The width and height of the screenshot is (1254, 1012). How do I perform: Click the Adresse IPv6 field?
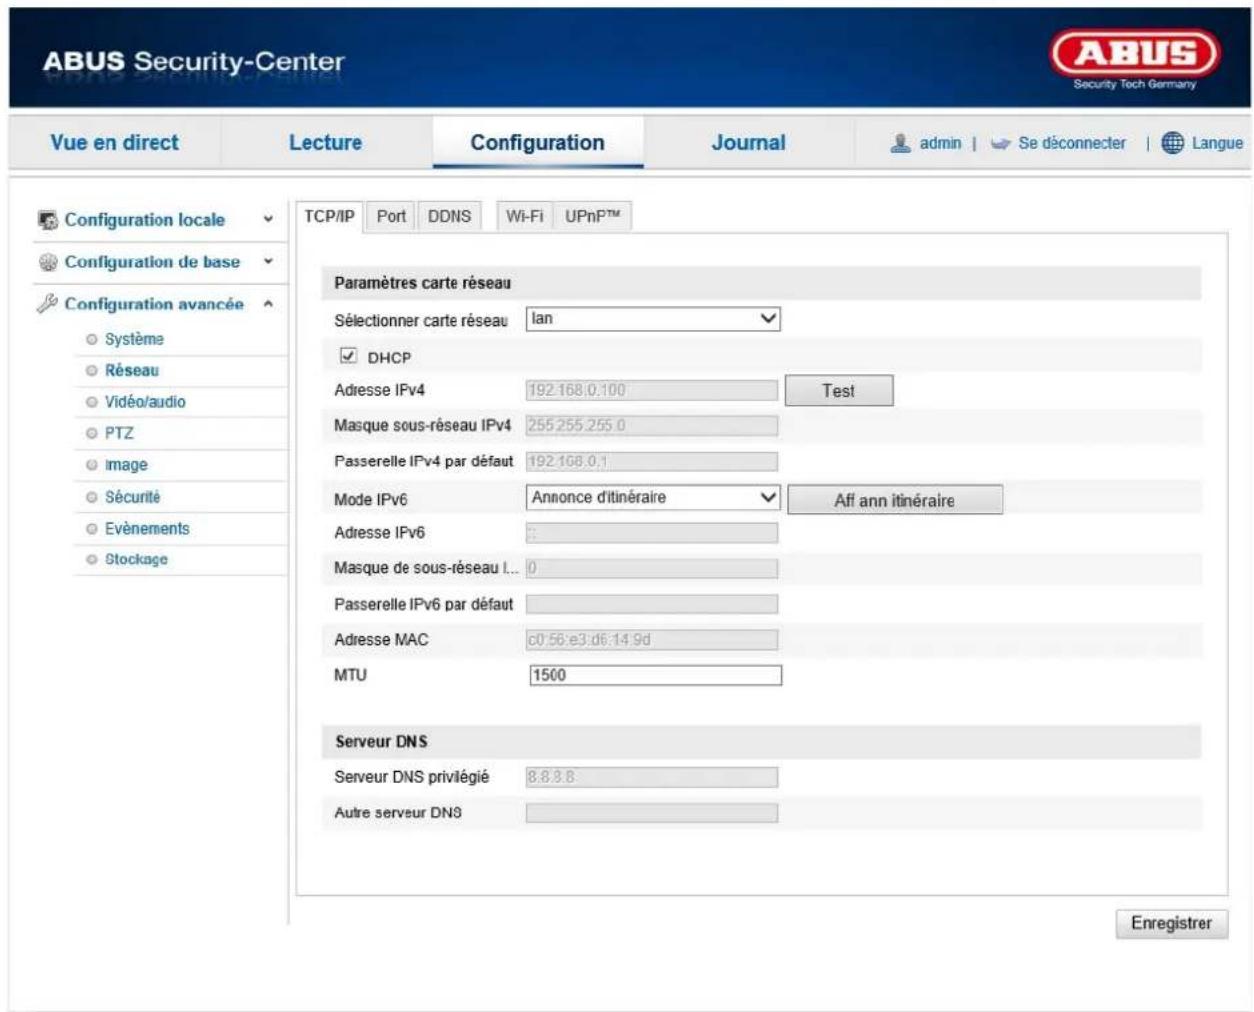(x=652, y=533)
